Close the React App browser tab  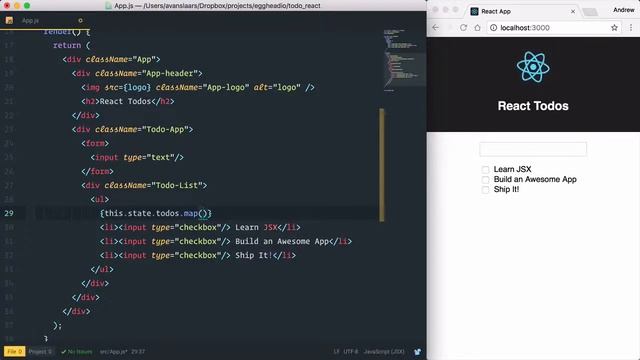click(573, 11)
